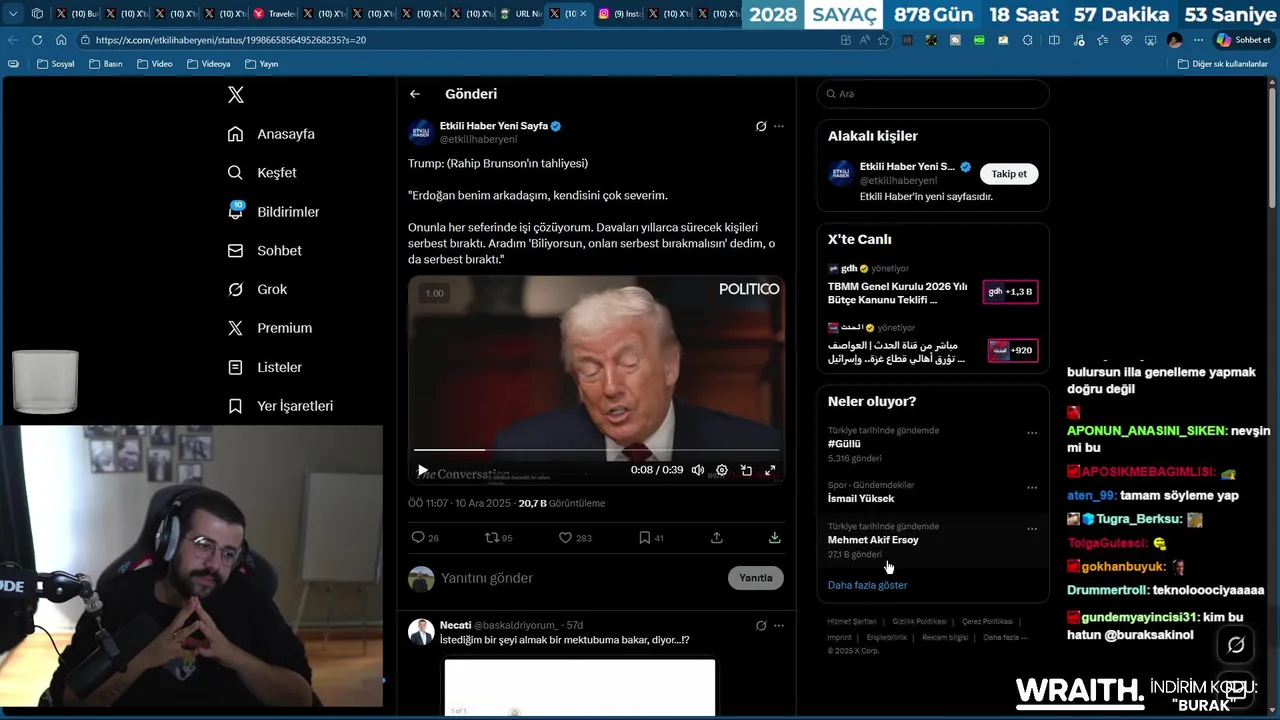Image resolution: width=1280 pixels, height=720 pixels.
Task: Open more options on Necati's reply
Action: coord(779,626)
